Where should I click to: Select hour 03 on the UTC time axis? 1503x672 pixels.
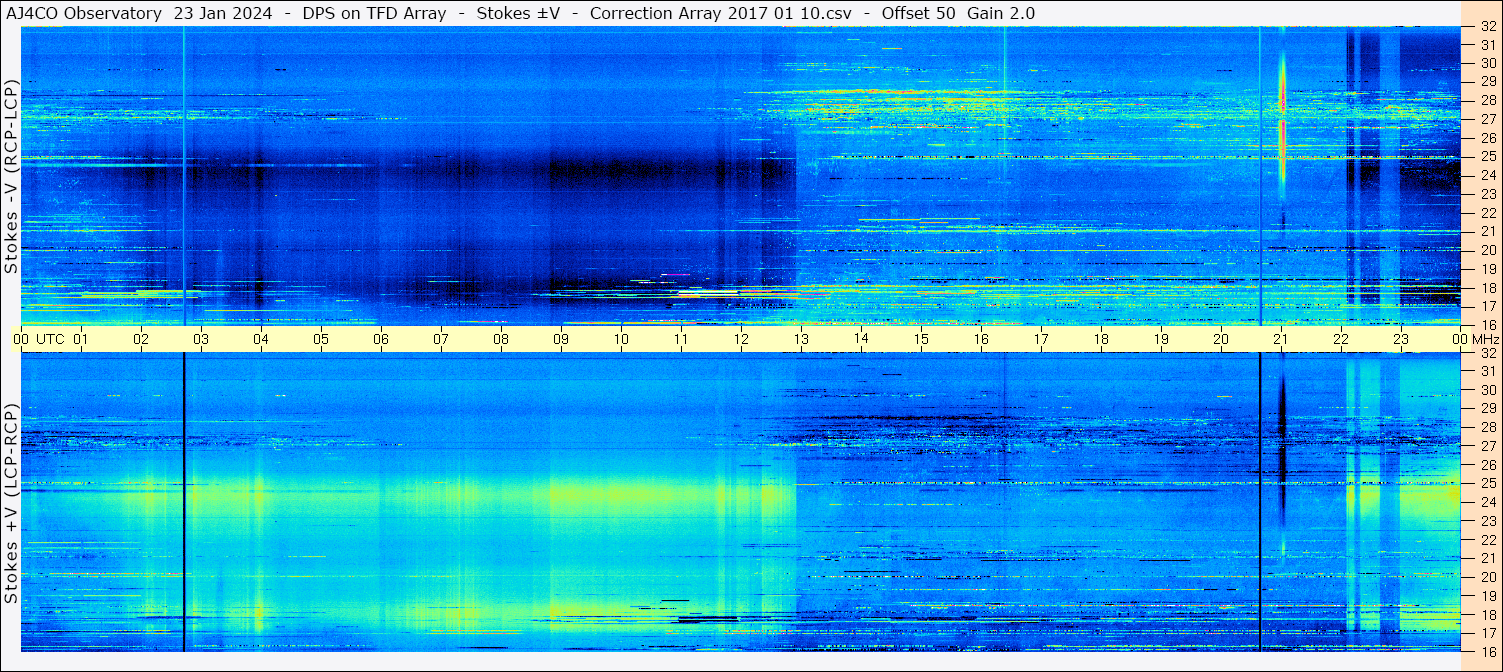(x=201, y=339)
